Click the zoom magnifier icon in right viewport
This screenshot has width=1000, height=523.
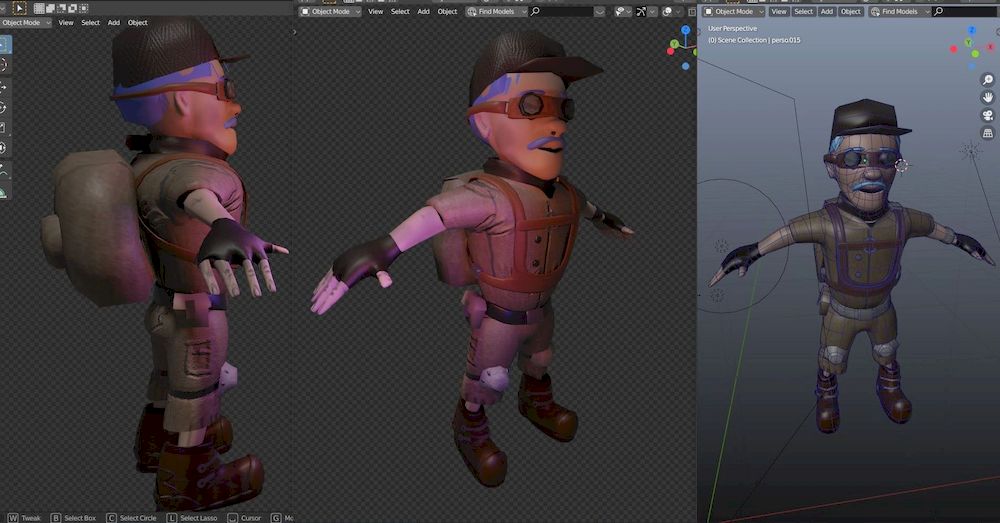coord(987,81)
